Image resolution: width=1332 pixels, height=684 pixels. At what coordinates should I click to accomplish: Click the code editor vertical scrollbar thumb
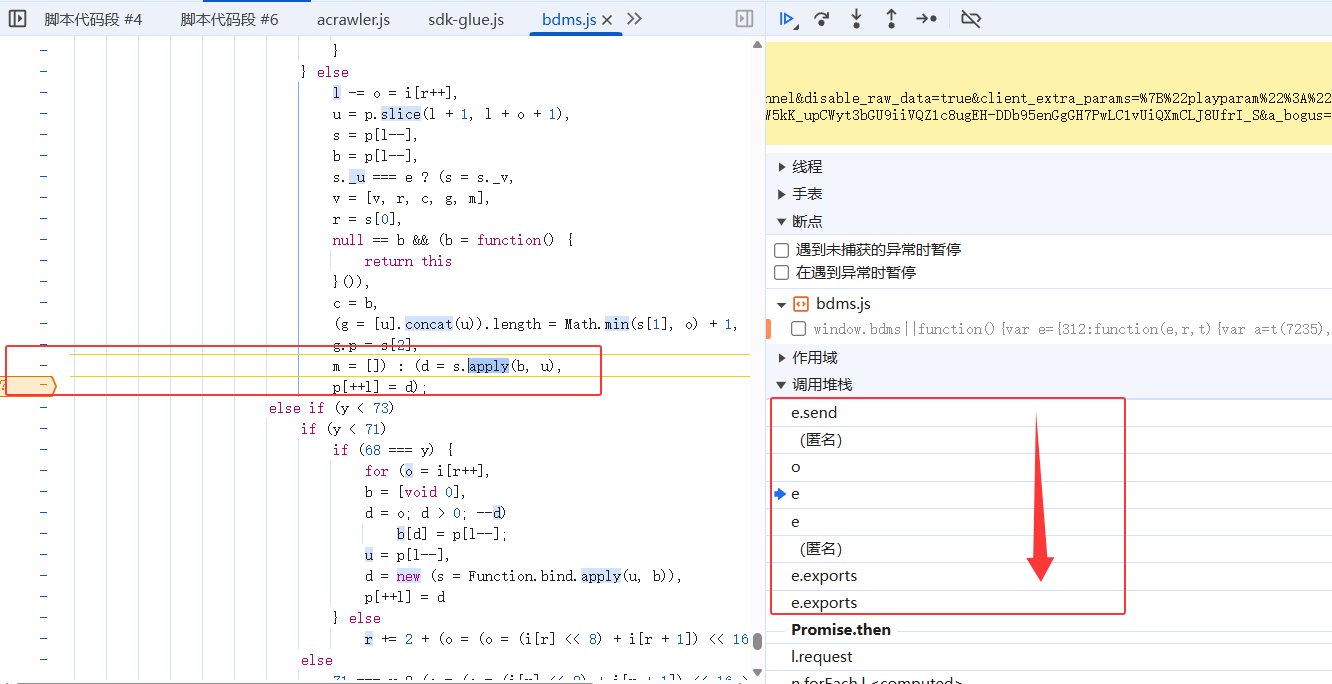tap(758, 641)
